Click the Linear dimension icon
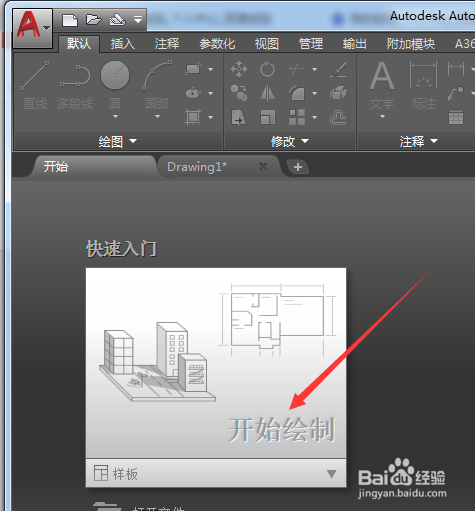 (456, 69)
